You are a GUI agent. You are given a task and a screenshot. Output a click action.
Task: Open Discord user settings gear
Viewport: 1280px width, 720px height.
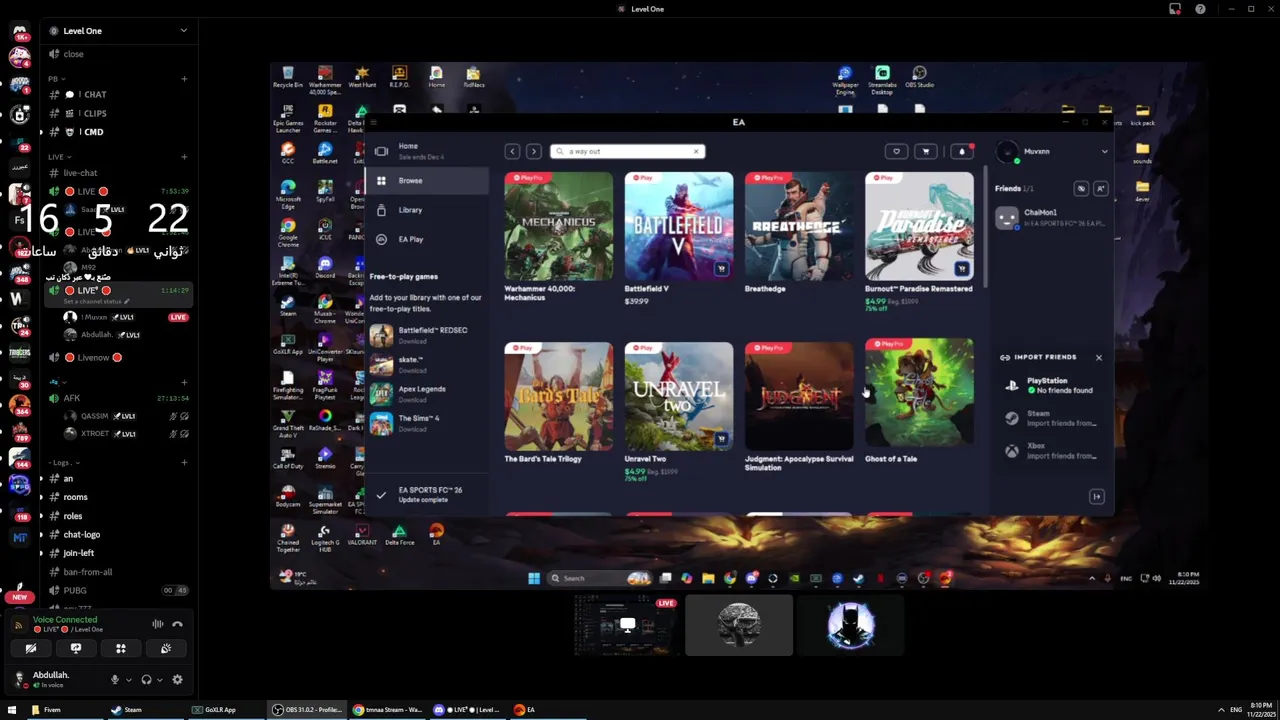[x=177, y=680]
